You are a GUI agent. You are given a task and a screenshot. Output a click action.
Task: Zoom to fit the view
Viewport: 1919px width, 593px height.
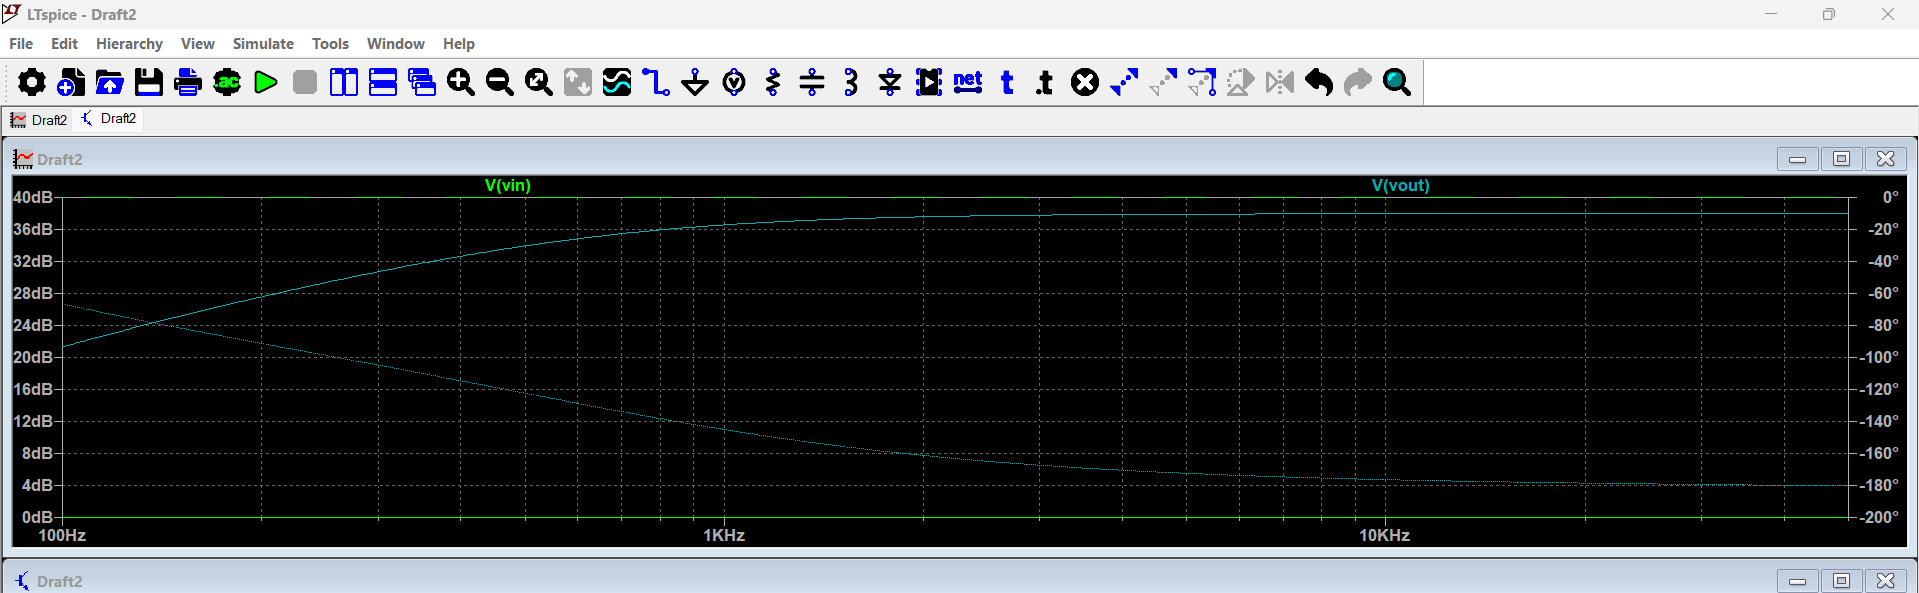pos(539,82)
